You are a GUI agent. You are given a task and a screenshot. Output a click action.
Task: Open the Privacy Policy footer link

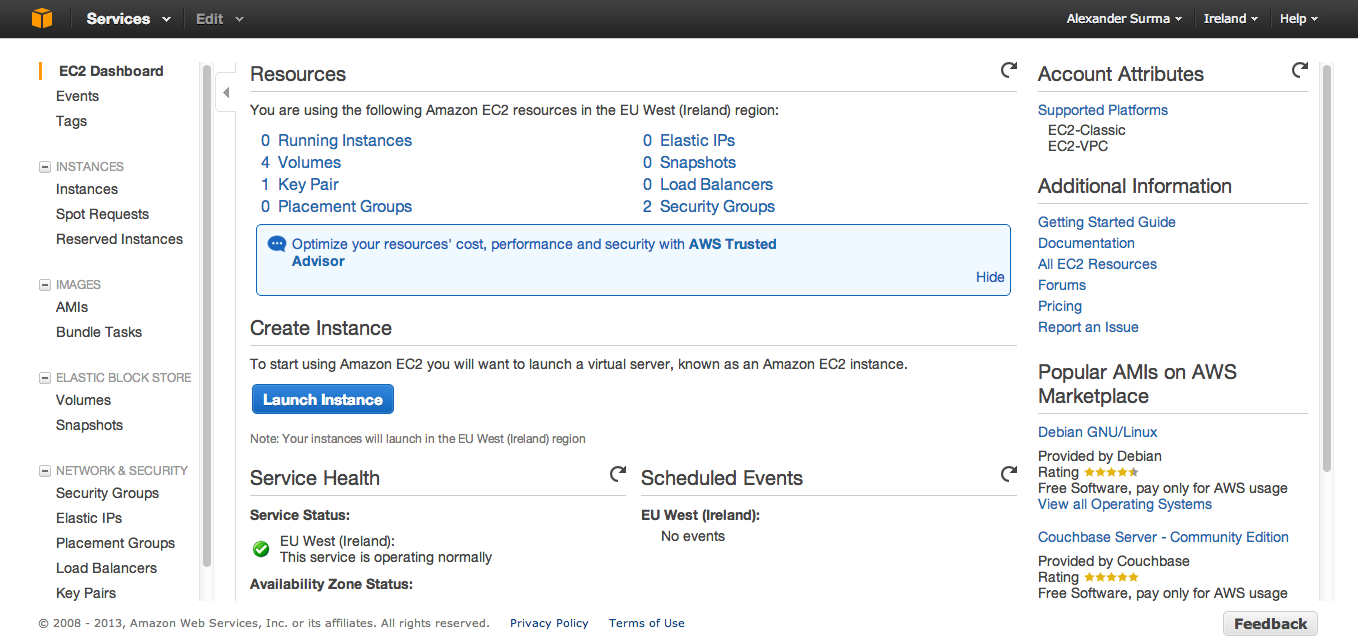pos(549,623)
